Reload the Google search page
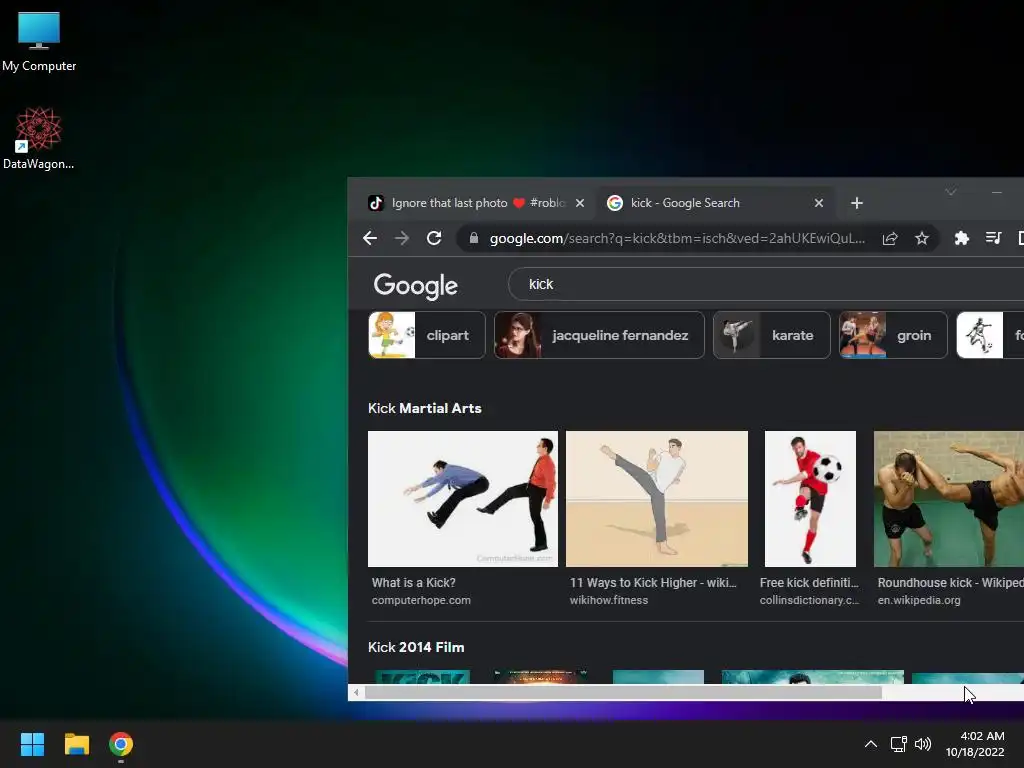The image size is (1024, 768). coord(434,238)
